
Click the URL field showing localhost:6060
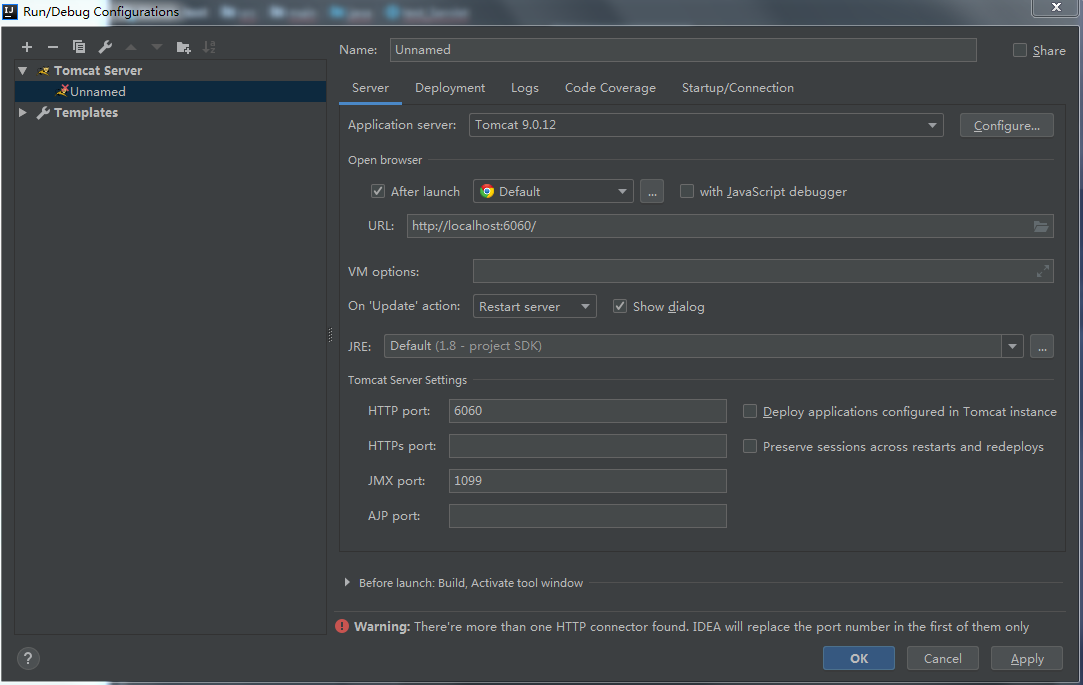[730, 226]
